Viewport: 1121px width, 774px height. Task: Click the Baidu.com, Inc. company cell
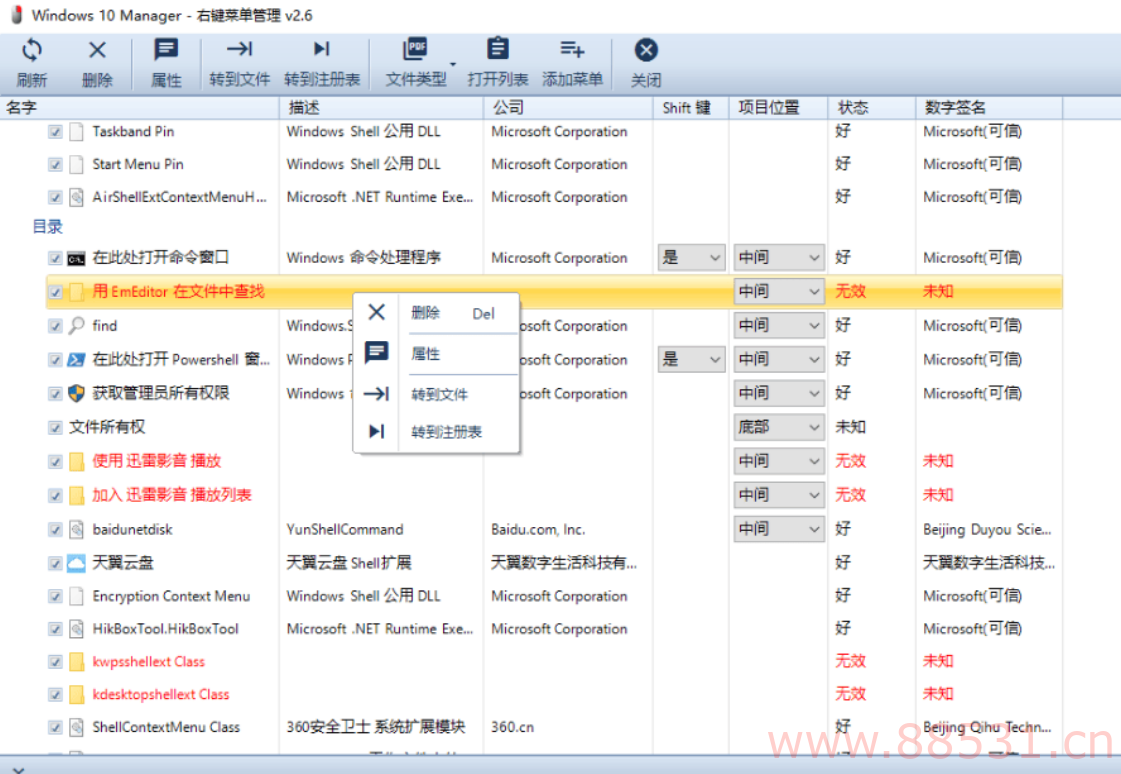pyautogui.click(x=538, y=530)
